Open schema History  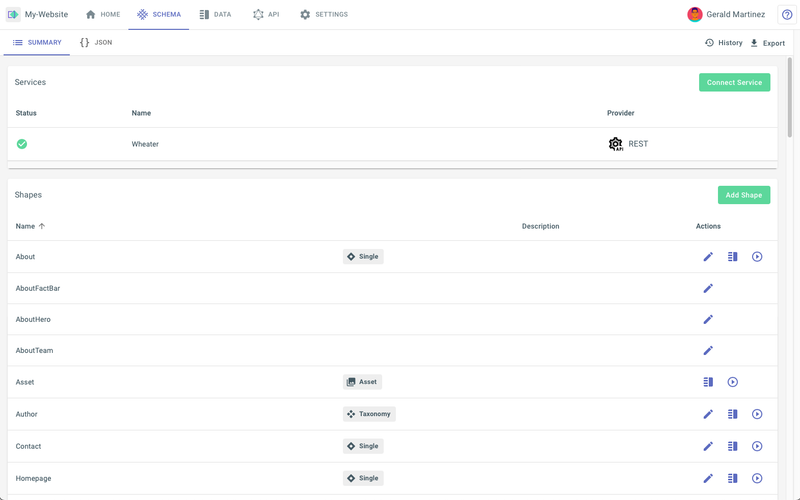723,43
